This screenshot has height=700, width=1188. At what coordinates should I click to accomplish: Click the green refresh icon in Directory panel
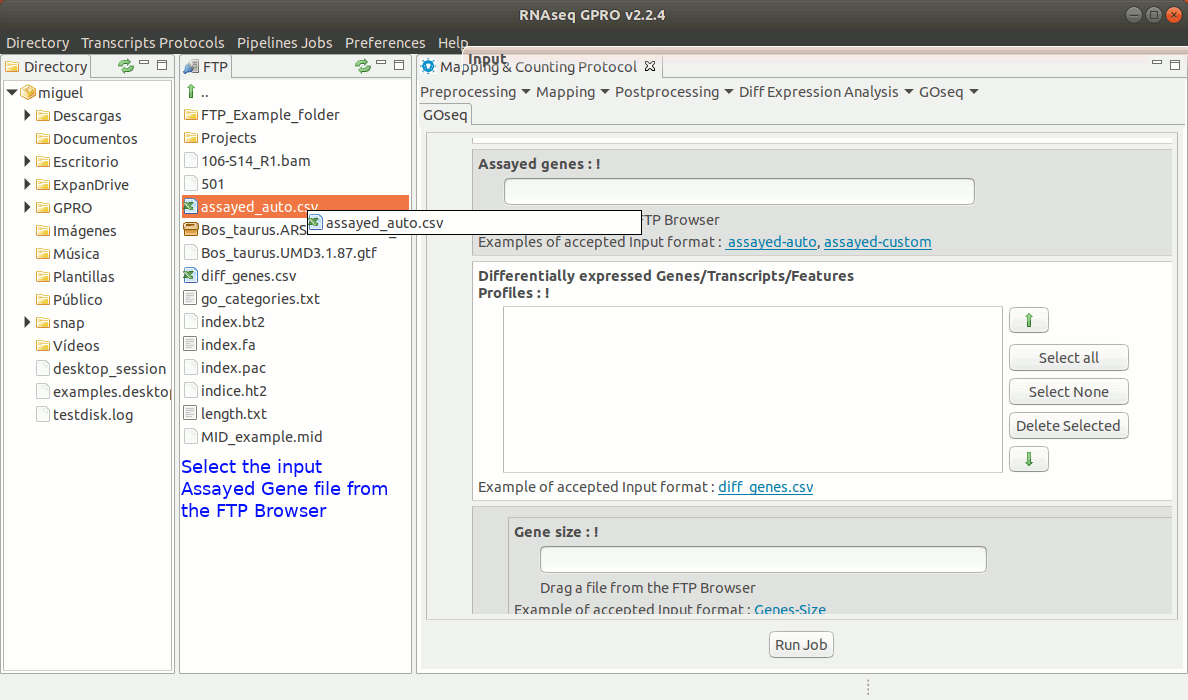(x=125, y=67)
